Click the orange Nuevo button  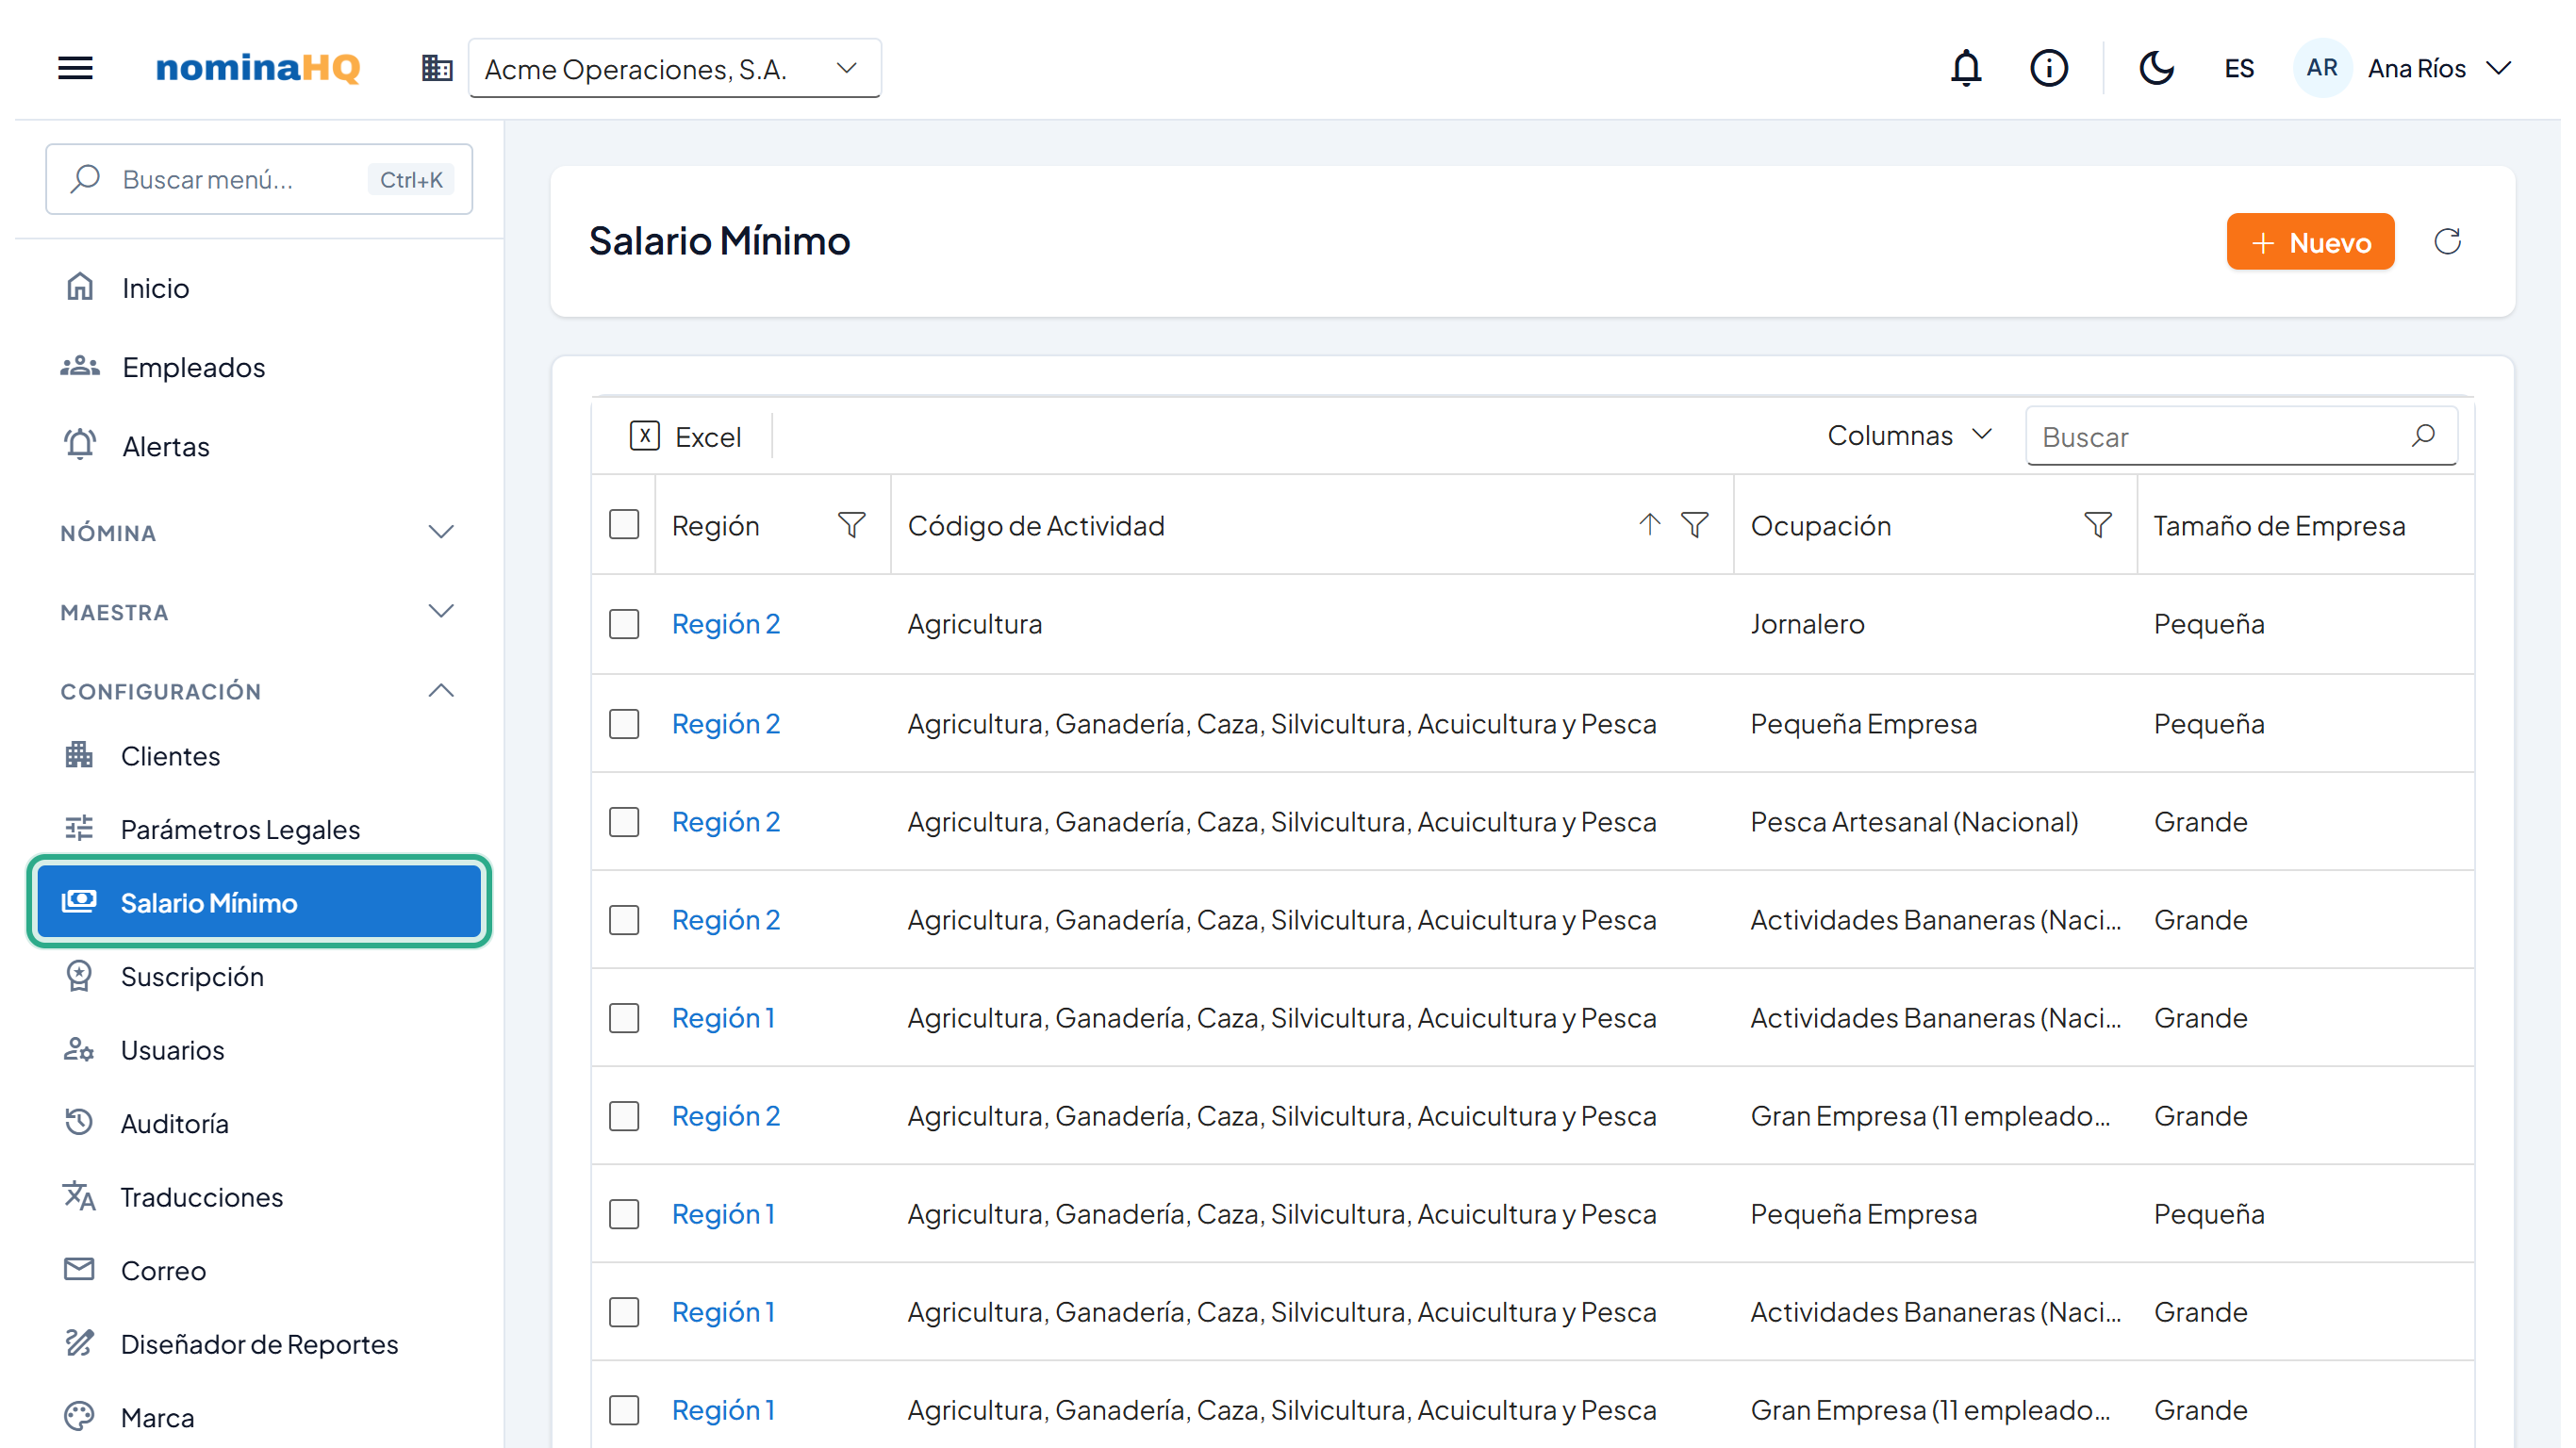[2310, 241]
